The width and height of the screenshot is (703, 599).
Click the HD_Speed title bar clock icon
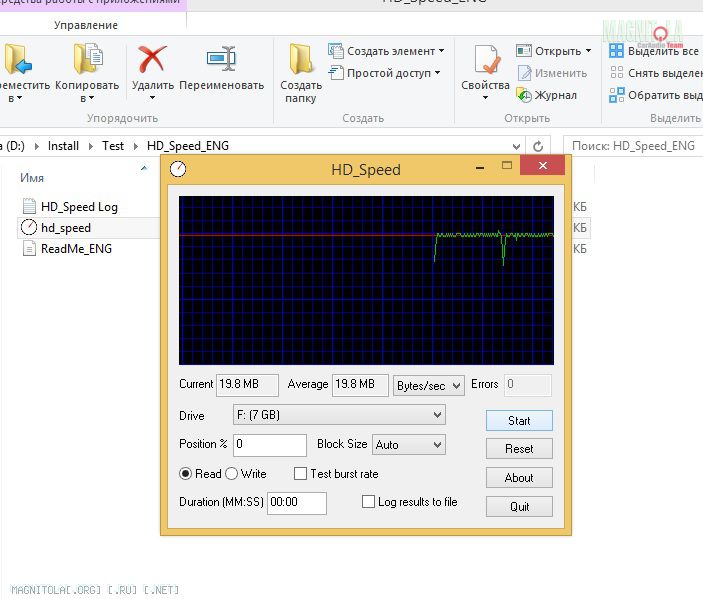point(178,169)
